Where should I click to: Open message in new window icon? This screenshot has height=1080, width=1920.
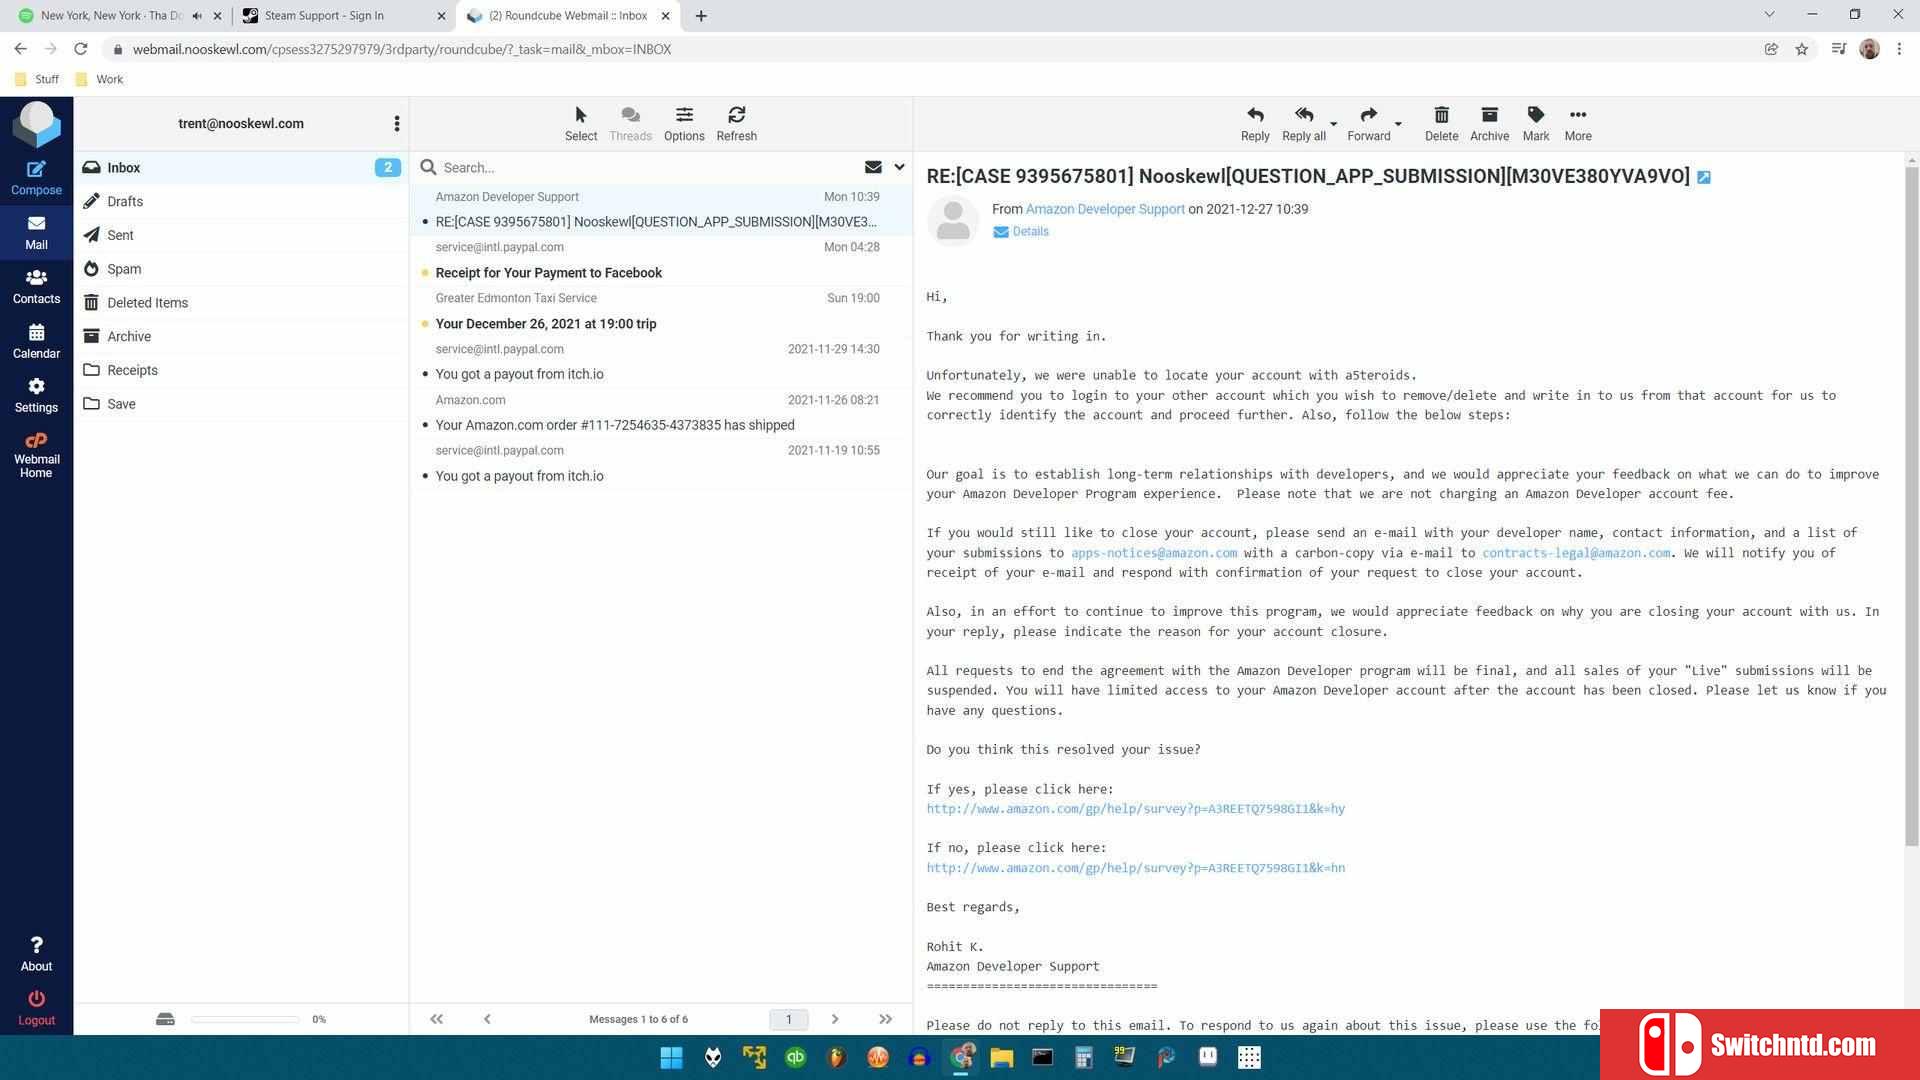pyautogui.click(x=1704, y=177)
